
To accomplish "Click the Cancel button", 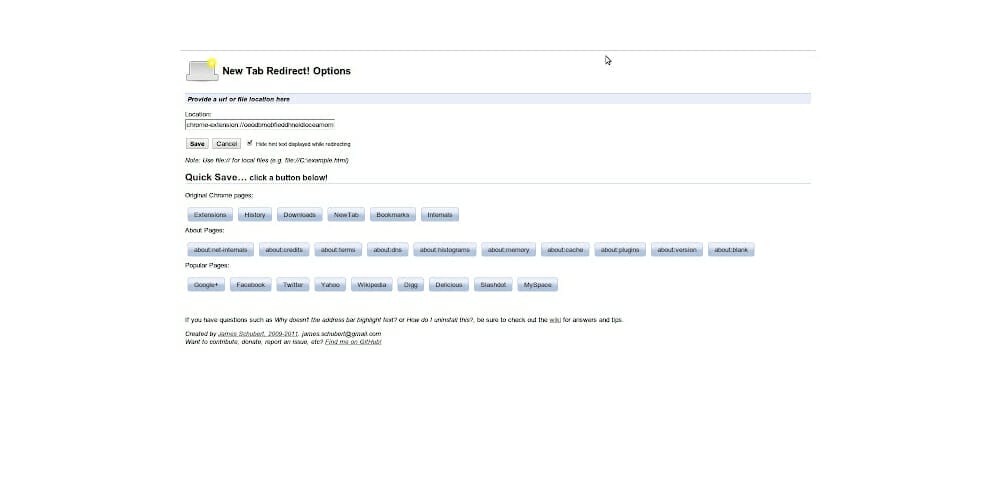I will pyautogui.click(x=226, y=143).
